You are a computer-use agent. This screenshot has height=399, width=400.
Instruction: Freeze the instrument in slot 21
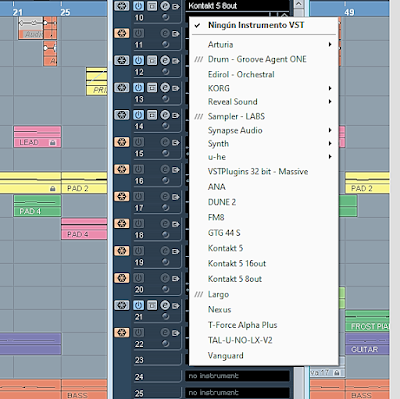(x=122, y=305)
